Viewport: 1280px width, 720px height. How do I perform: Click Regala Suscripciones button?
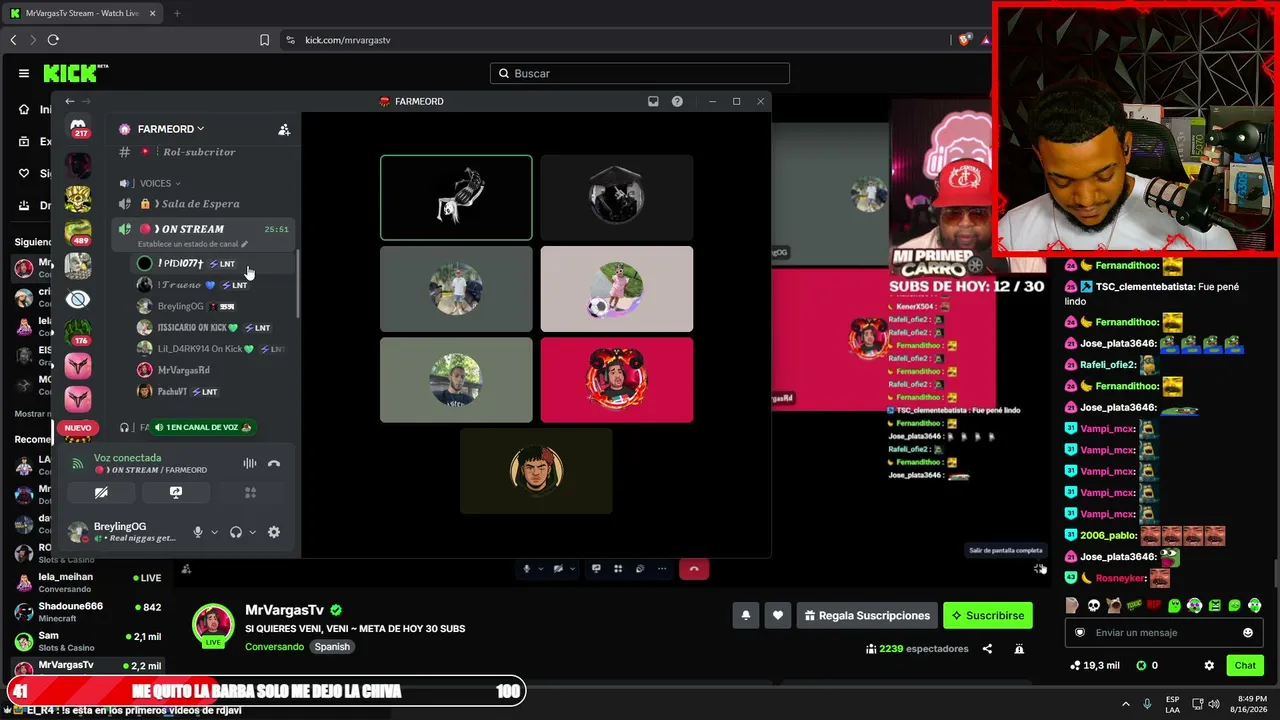click(x=866, y=616)
